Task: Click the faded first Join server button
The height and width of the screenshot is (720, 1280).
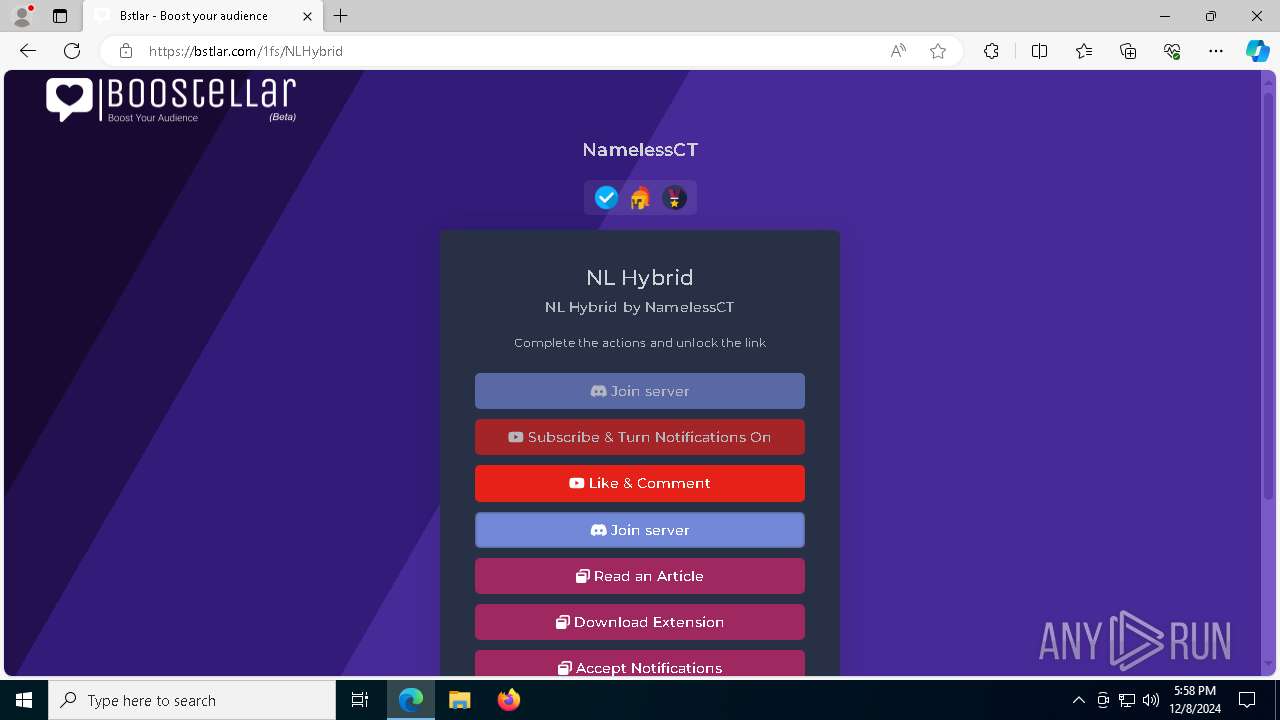Action: [x=640, y=391]
